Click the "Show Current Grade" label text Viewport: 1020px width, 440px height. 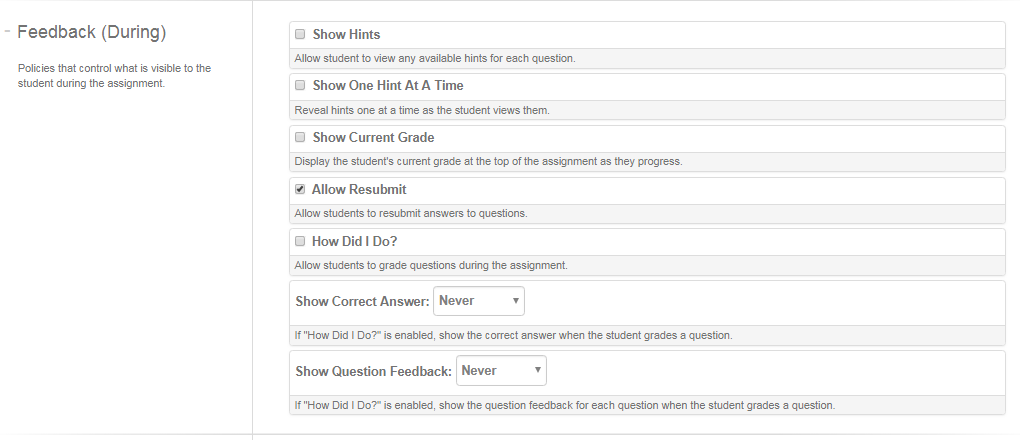coord(373,138)
